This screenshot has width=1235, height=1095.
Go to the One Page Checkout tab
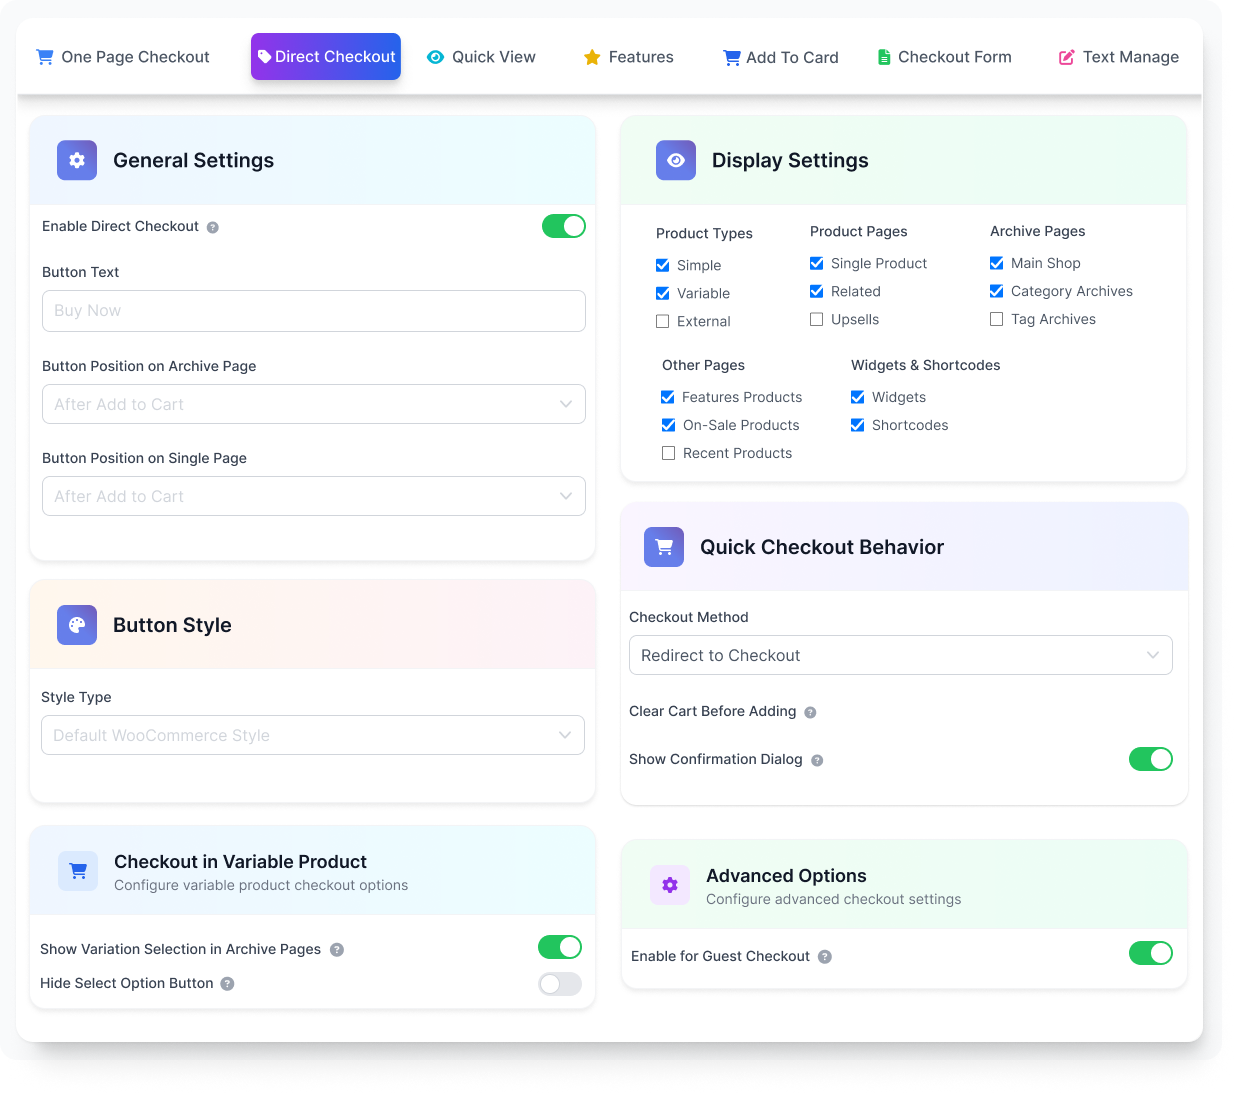123,57
